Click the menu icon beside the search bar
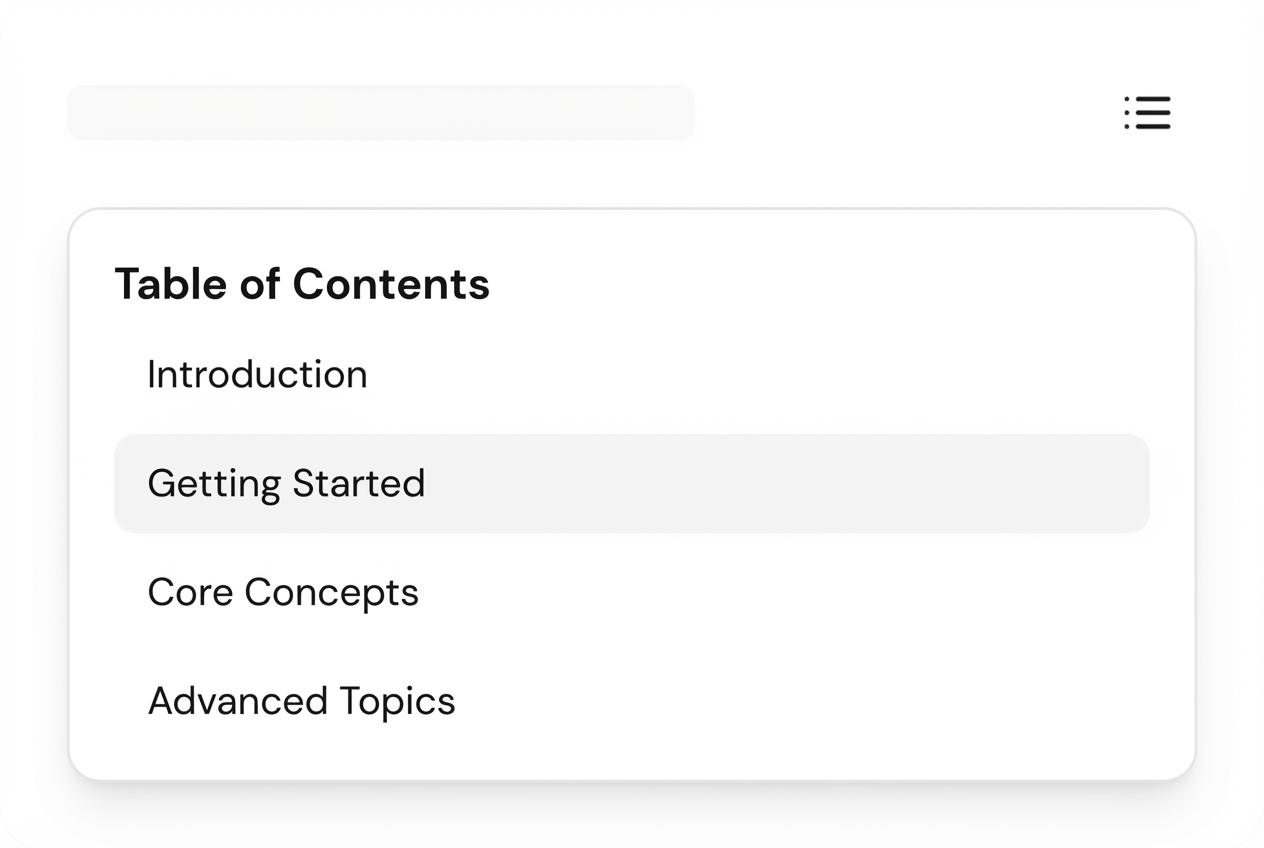 pyautogui.click(x=1147, y=113)
